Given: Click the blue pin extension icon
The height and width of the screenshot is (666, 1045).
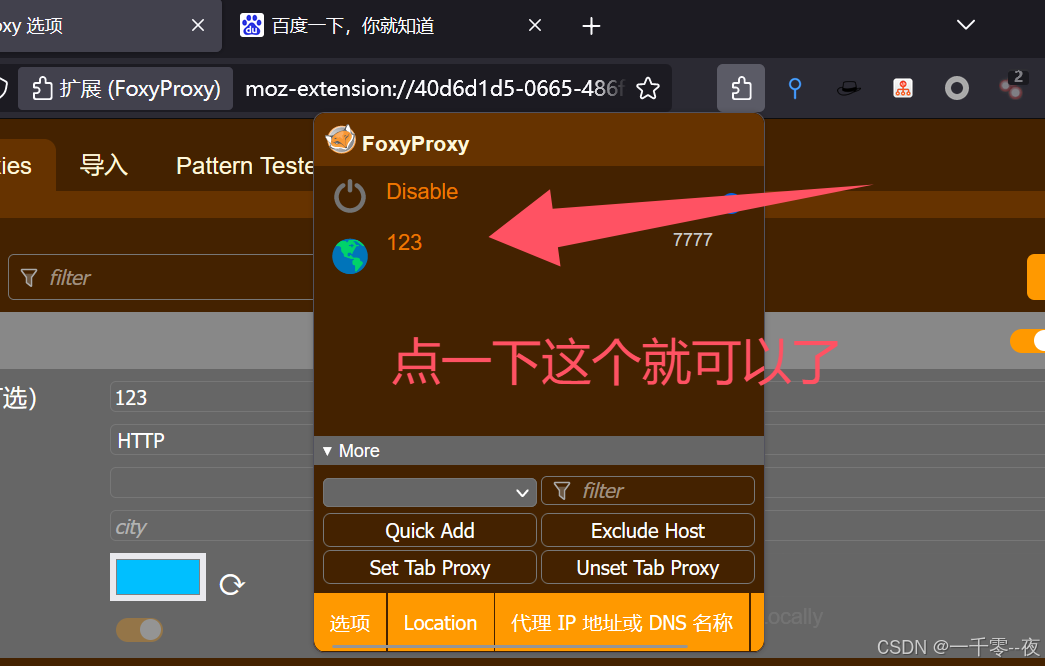Looking at the screenshot, I should click(794, 88).
